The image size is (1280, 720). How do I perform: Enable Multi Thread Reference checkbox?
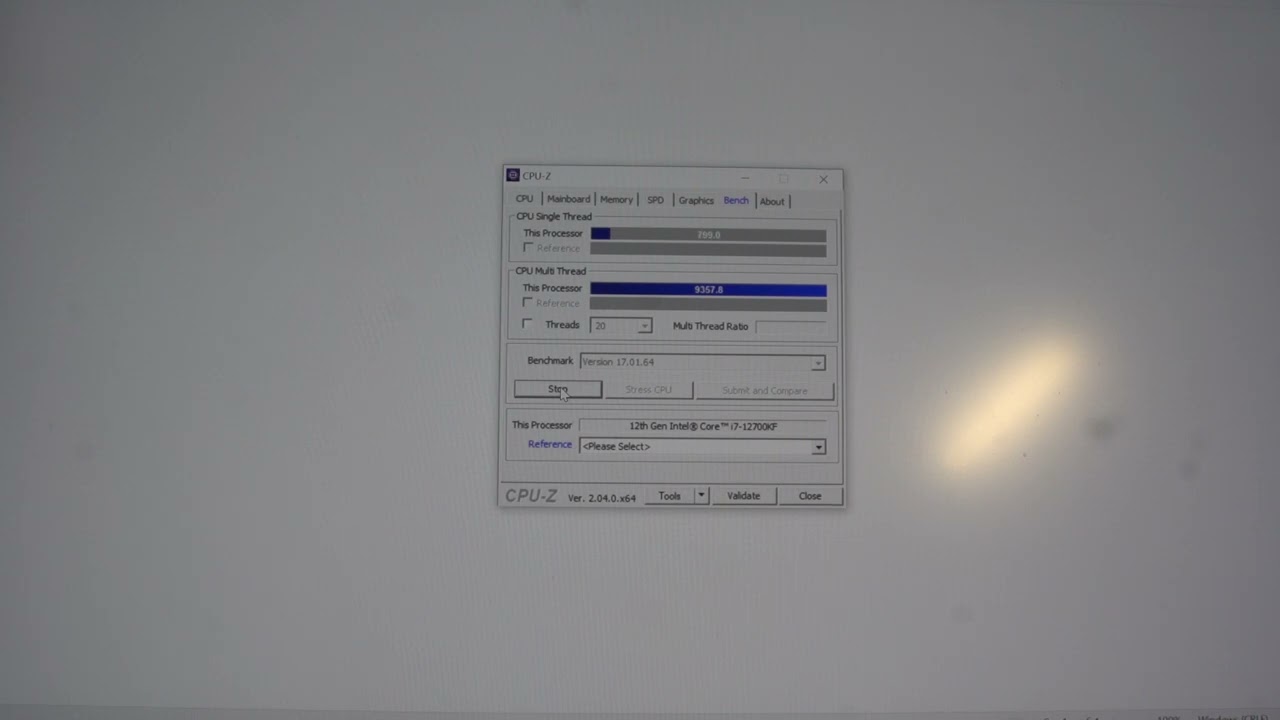528,302
